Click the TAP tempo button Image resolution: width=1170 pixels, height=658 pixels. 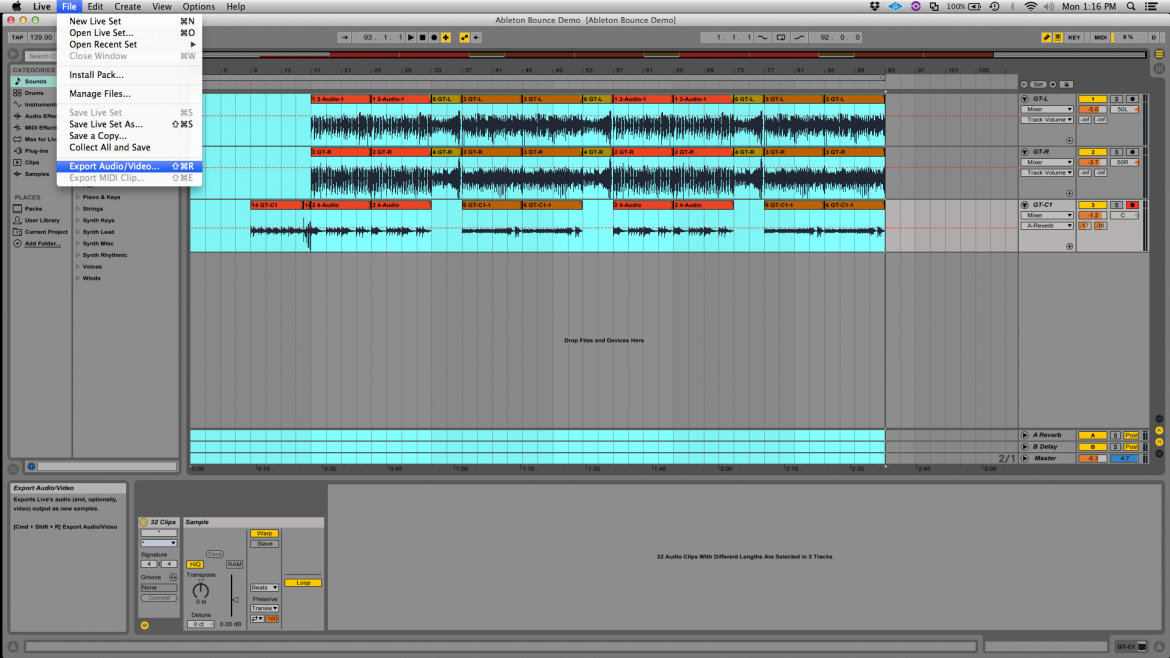coord(17,37)
